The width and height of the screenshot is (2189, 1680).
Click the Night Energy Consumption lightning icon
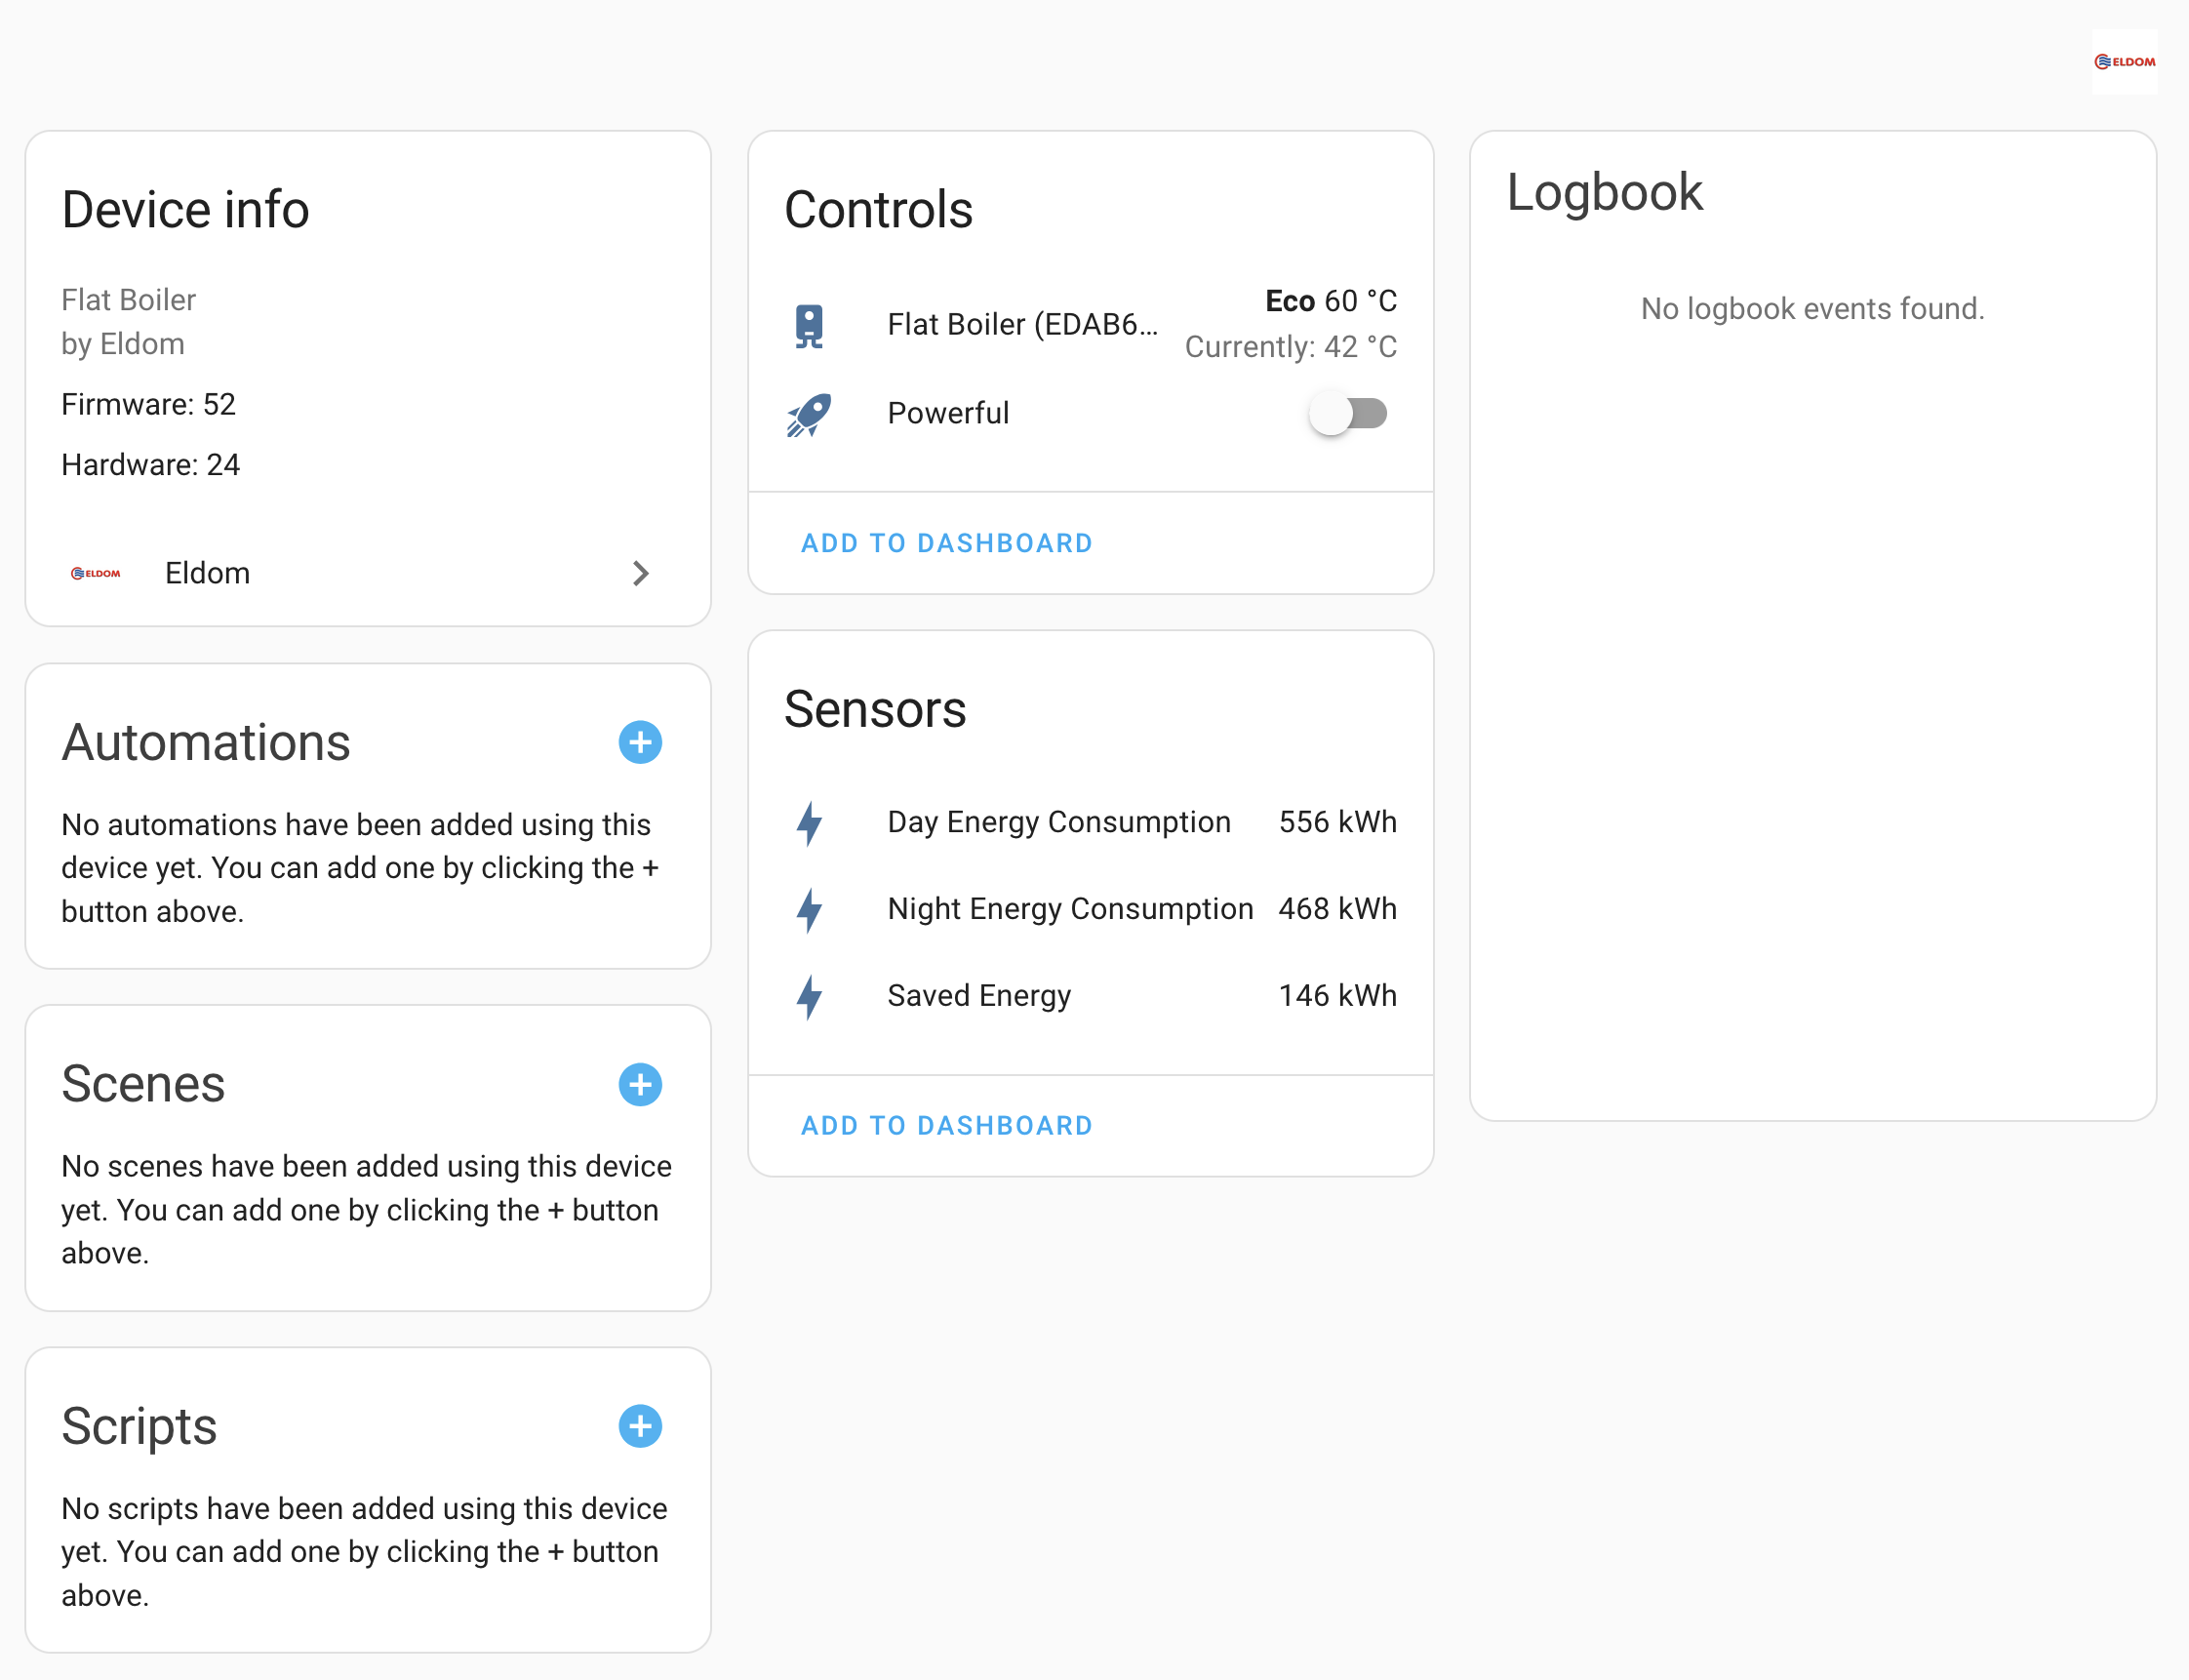(808, 910)
